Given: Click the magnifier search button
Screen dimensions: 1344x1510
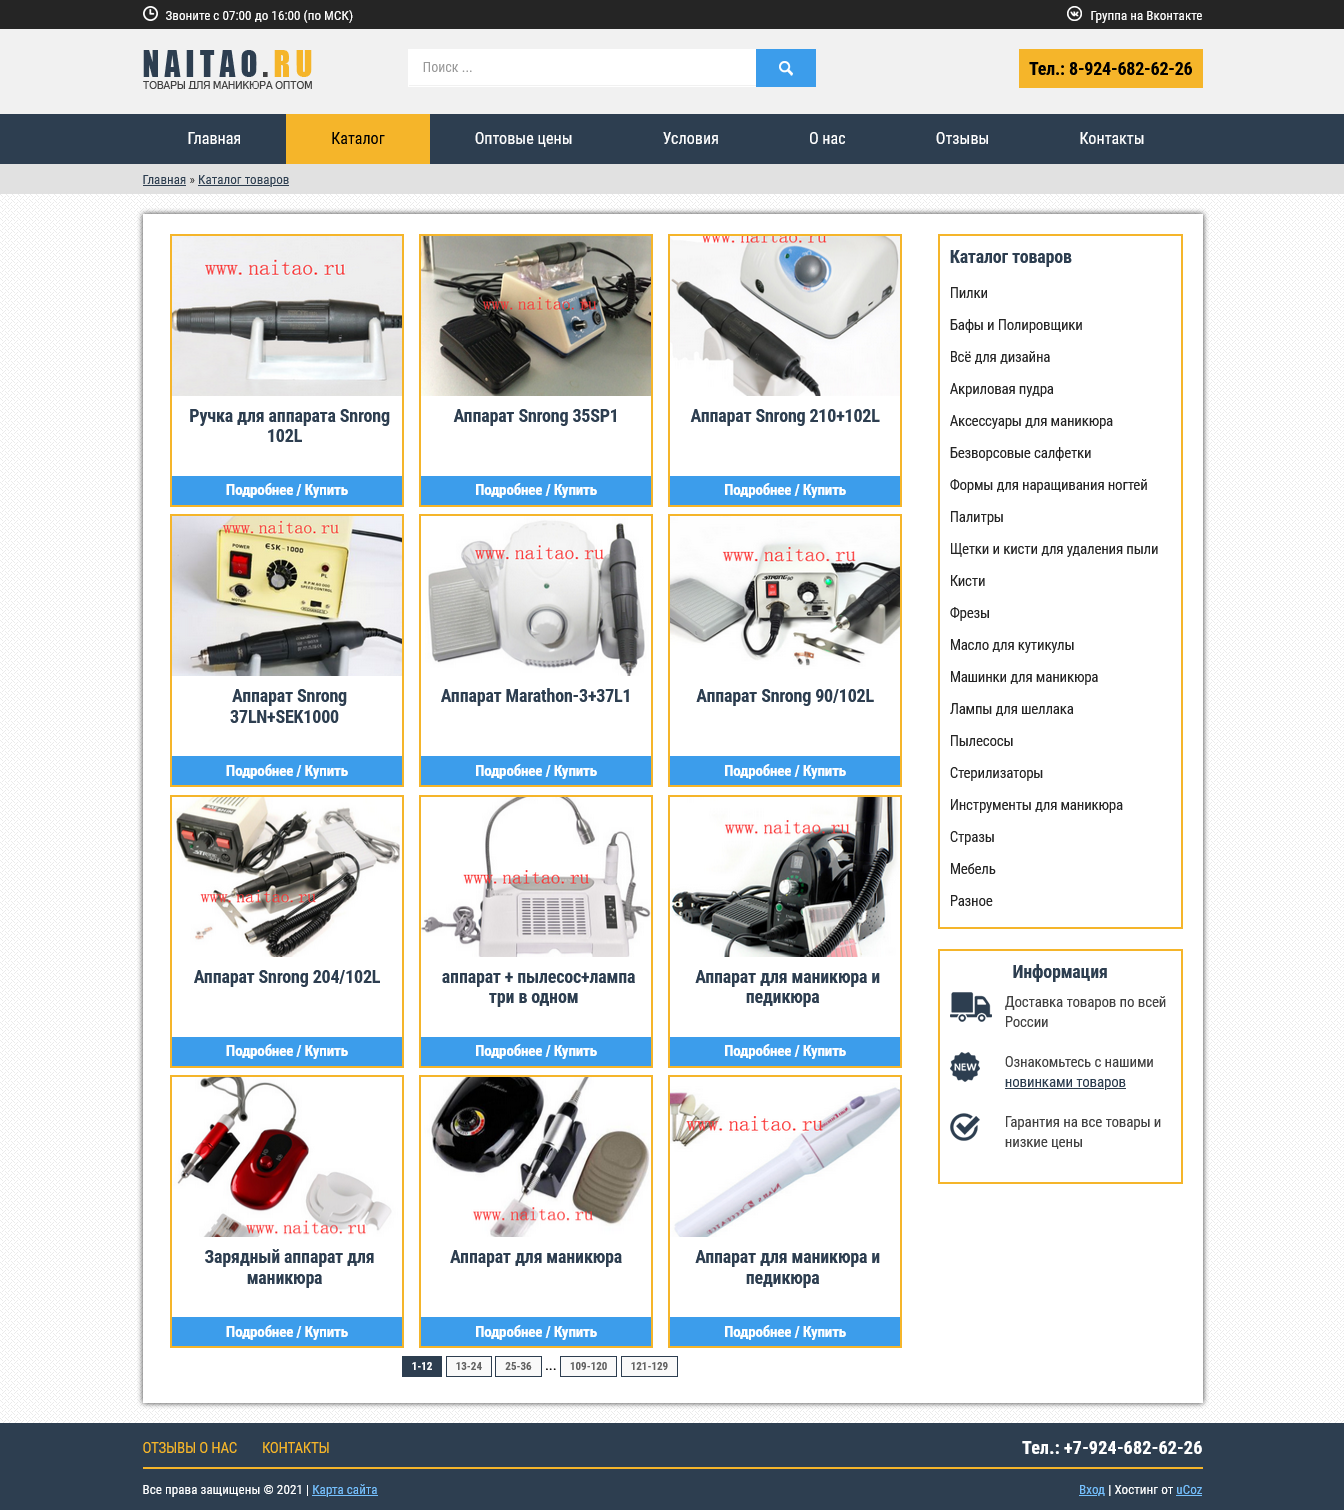Looking at the screenshot, I should tap(785, 68).
